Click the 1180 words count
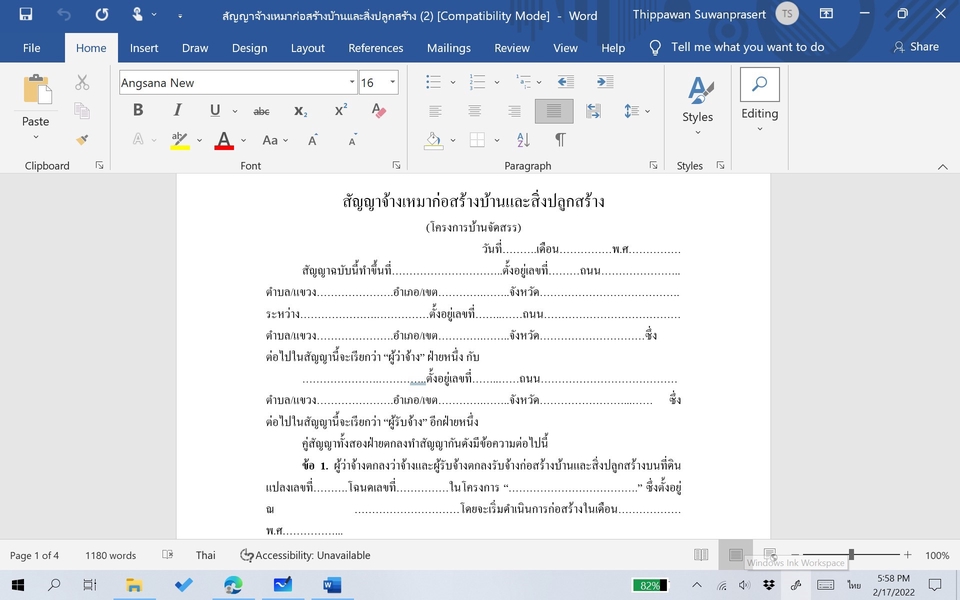This screenshot has width=960, height=600. [x=110, y=555]
